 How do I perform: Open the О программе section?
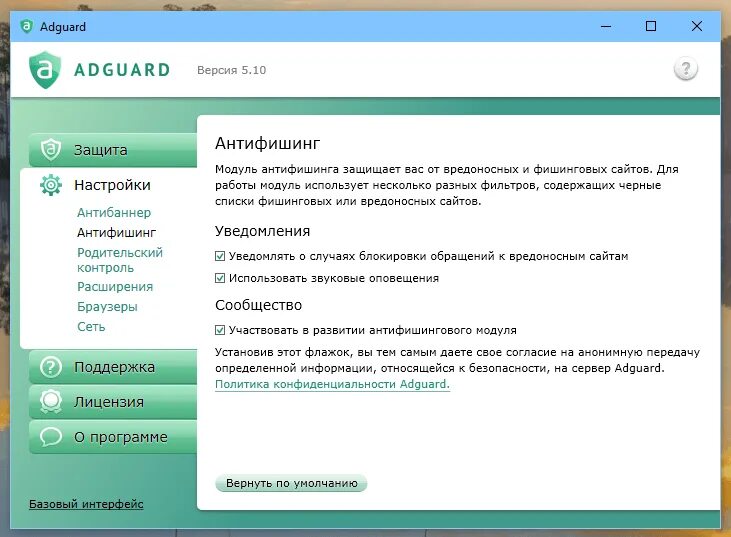[x=113, y=437]
